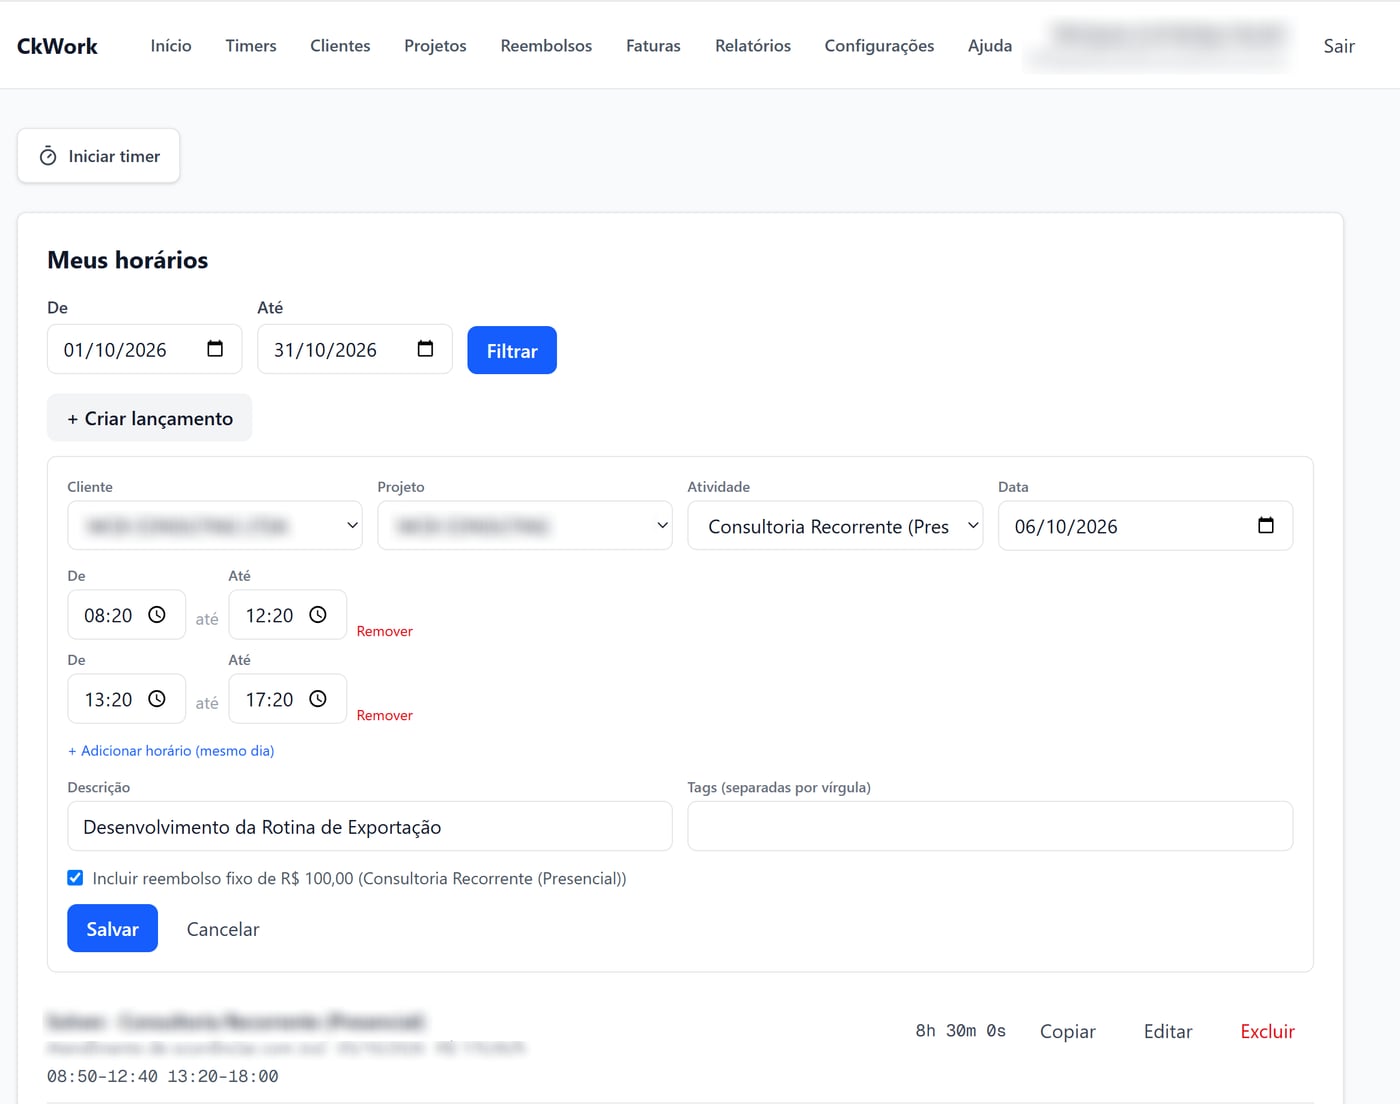Focus the Descrição text field
This screenshot has height=1104, width=1400.
pos(370,826)
